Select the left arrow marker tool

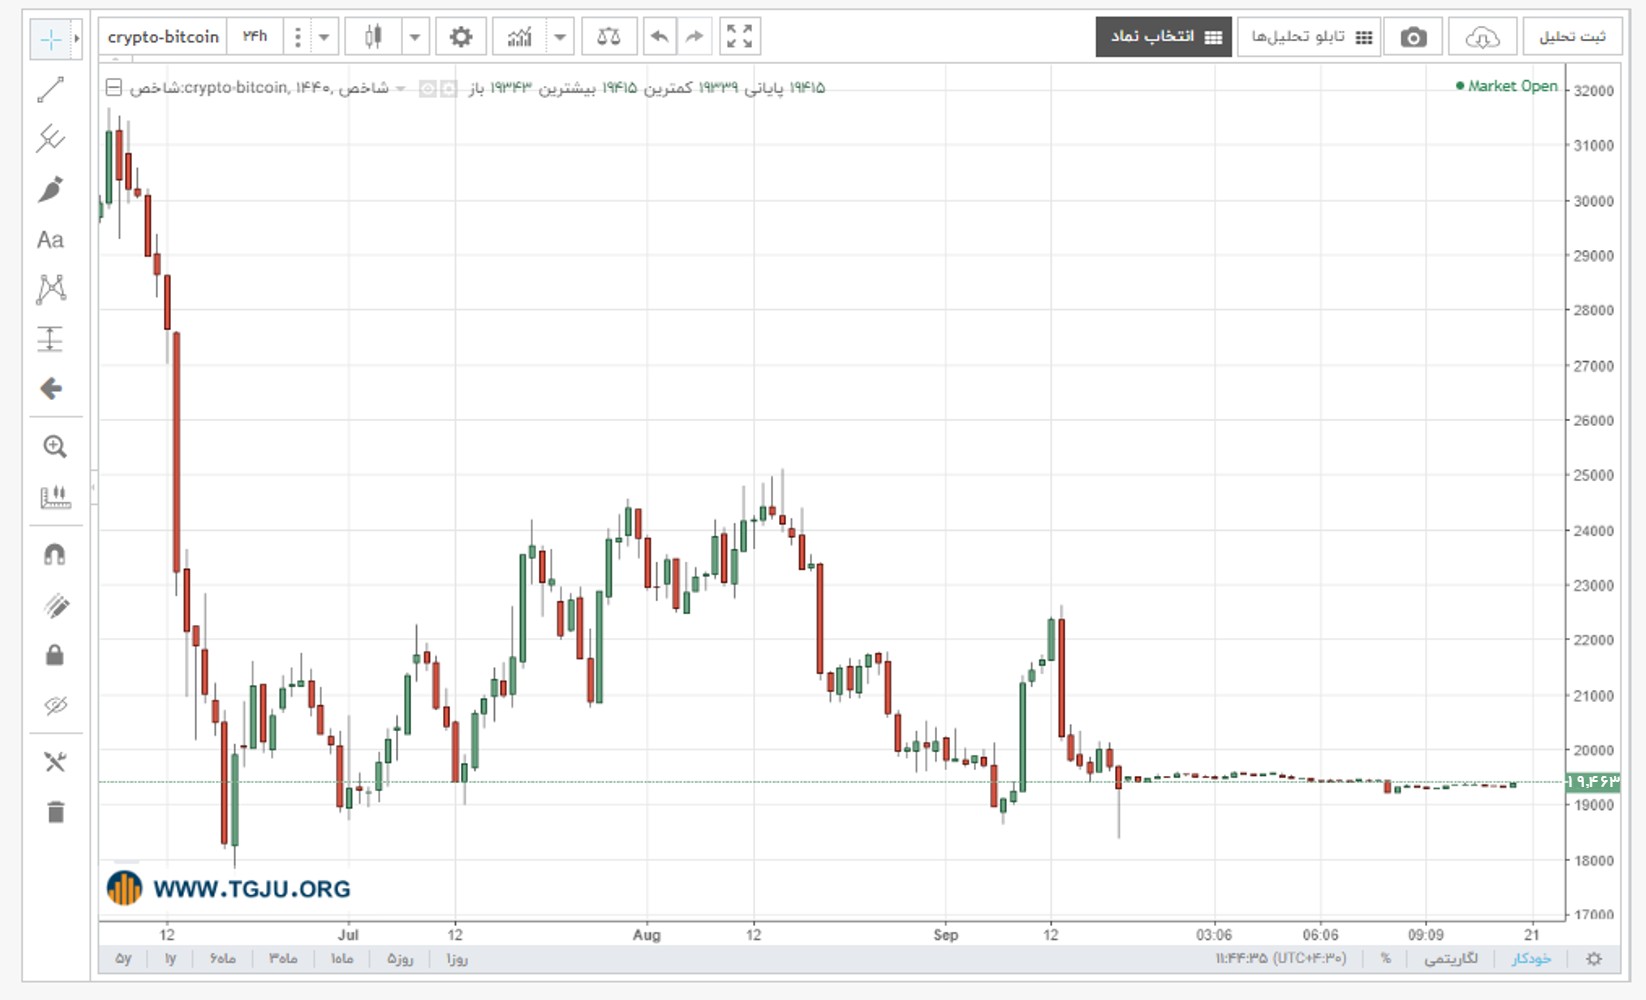[51, 388]
